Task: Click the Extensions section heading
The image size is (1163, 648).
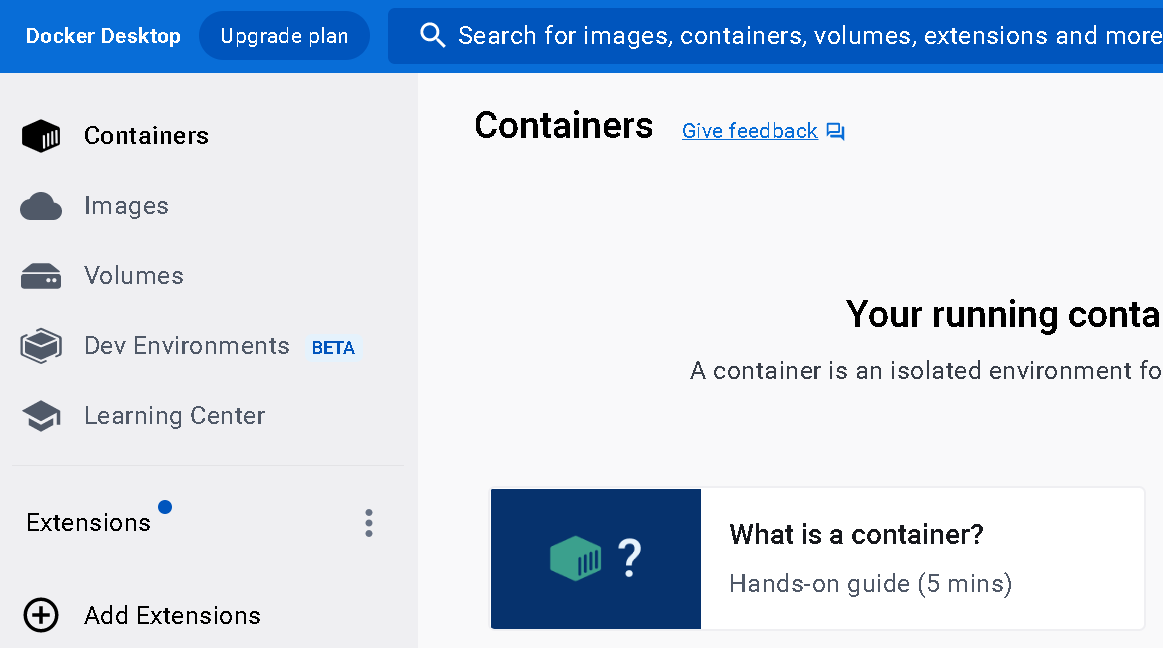Action: (x=88, y=523)
